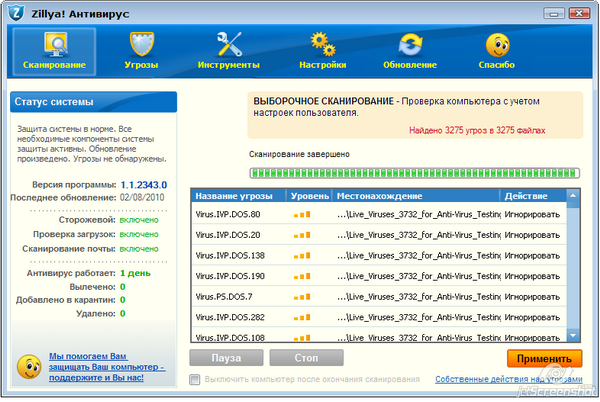The width and height of the screenshot is (600, 402).
Task: Click threat level indicator for Virus.IVP.DOS.138
Action: tap(302, 256)
